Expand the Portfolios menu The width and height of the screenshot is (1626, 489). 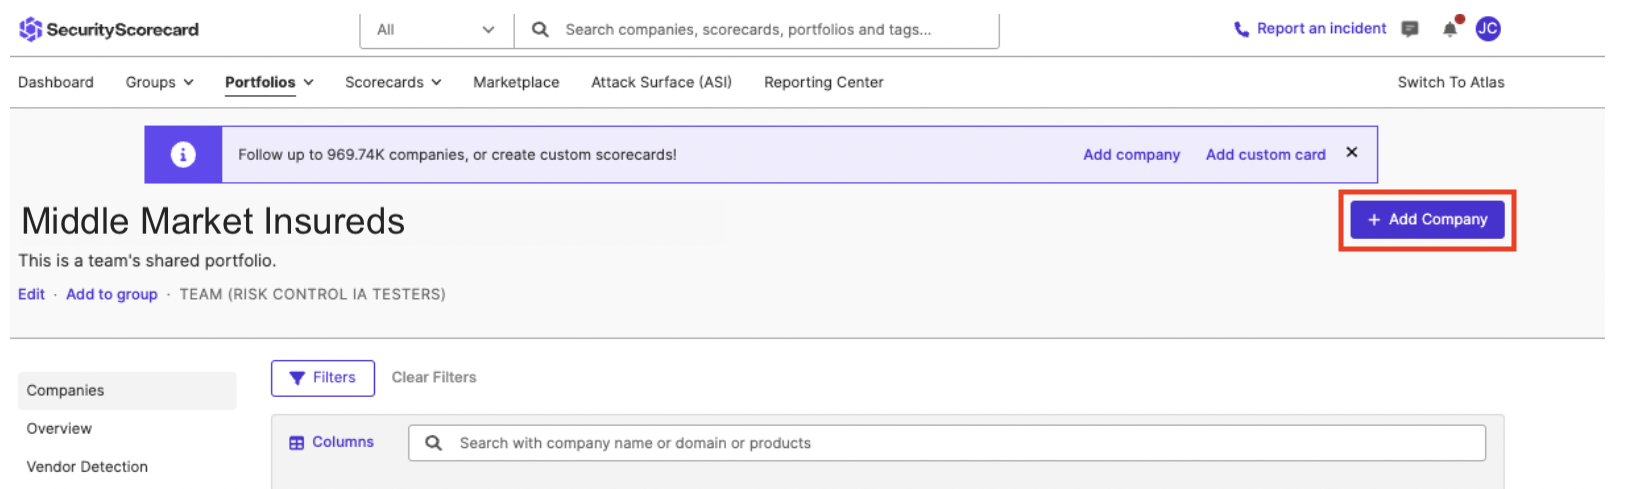pos(269,82)
